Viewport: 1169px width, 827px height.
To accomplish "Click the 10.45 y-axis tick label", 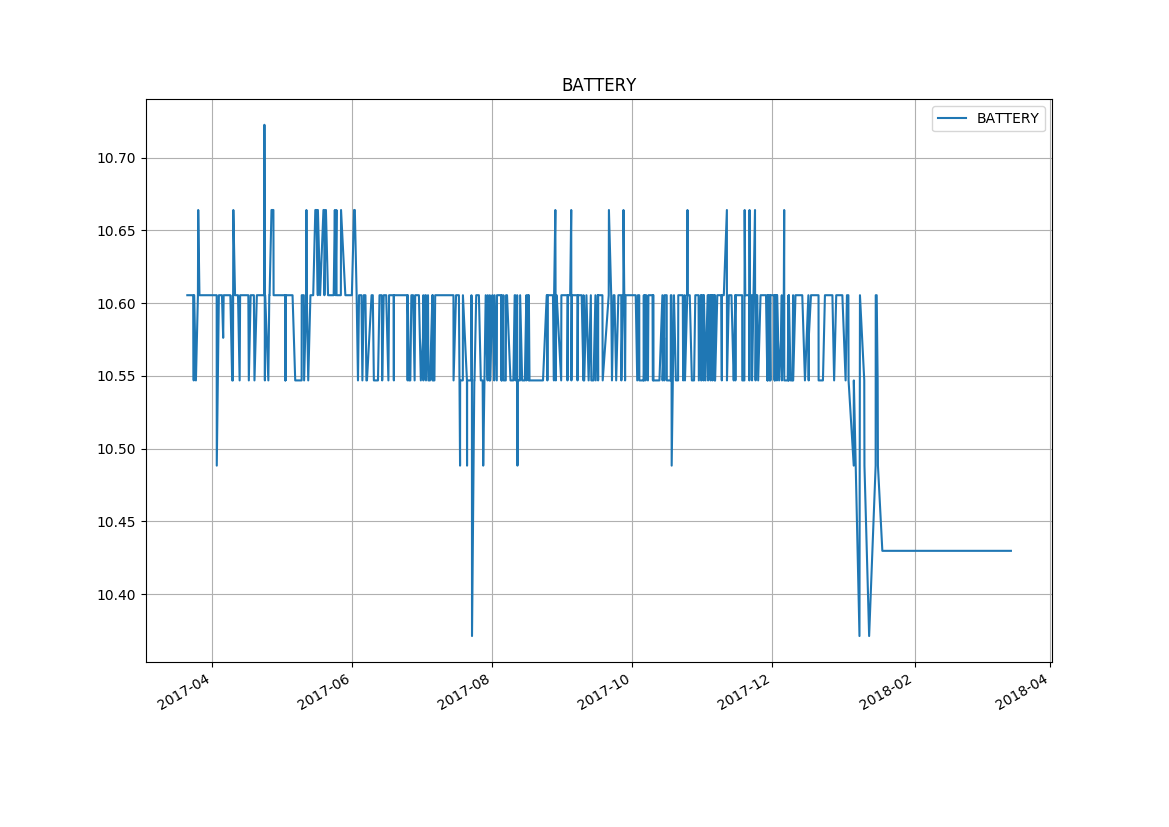I will (x=117, y=522).
